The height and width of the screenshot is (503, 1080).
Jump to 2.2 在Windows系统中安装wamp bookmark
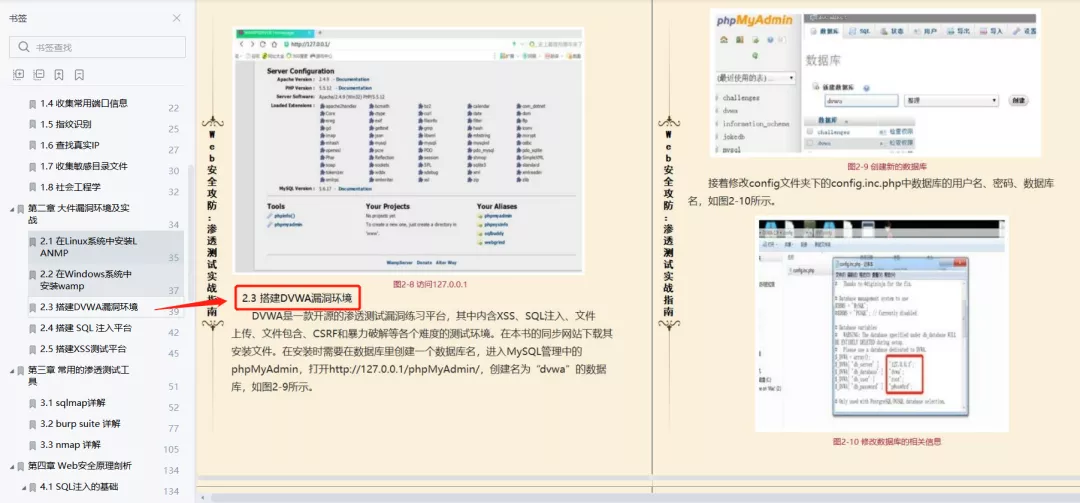coord(85,280)
